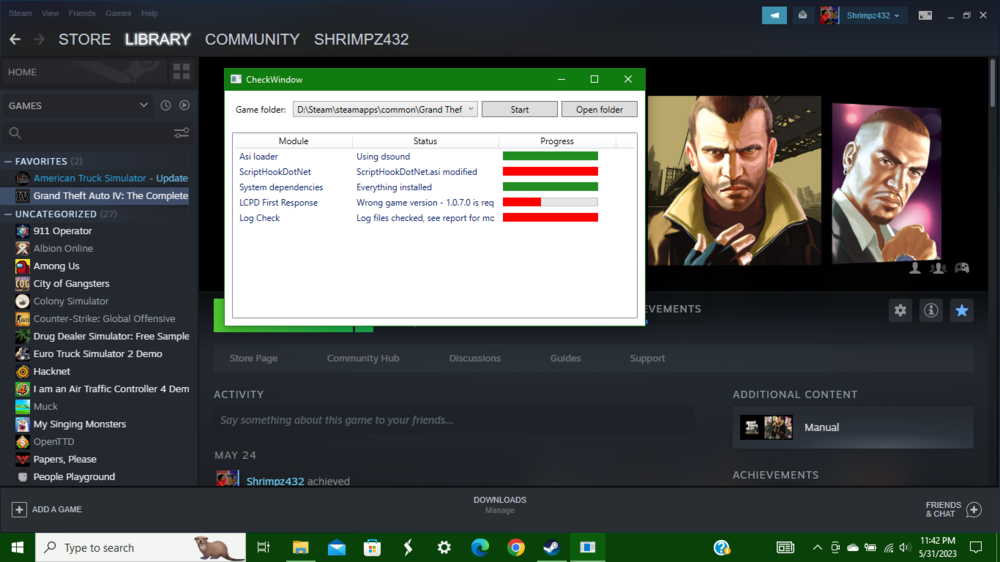Expand the Game folder path dropdown
Image resolution: width=1000 pixels, height=562 pixels.
pyautogui.click(x=471, y=109)
